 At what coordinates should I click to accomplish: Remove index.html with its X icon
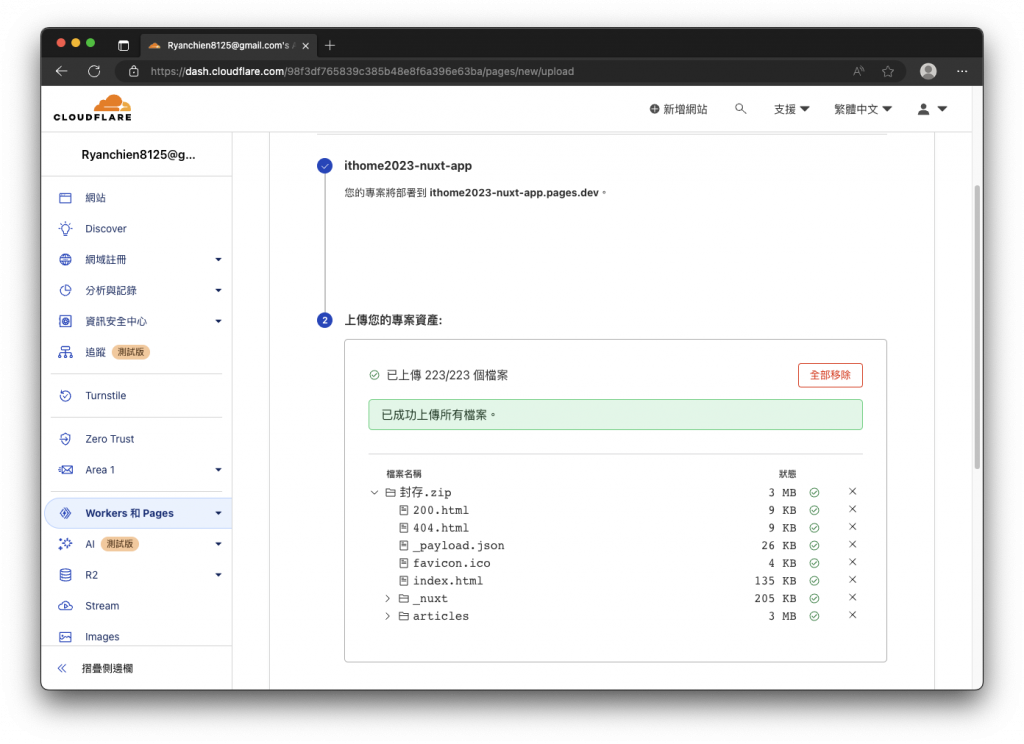(852, 579)
